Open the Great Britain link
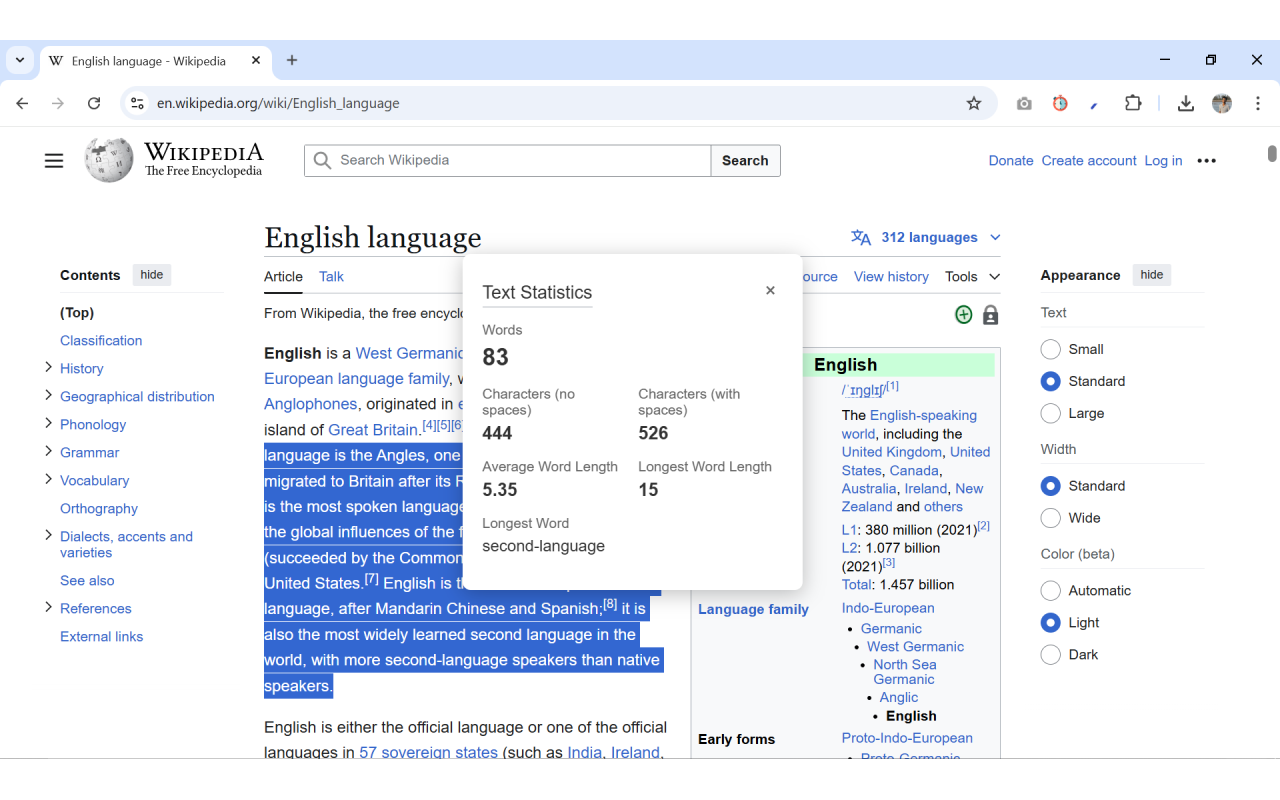 (x=373, y=430)
